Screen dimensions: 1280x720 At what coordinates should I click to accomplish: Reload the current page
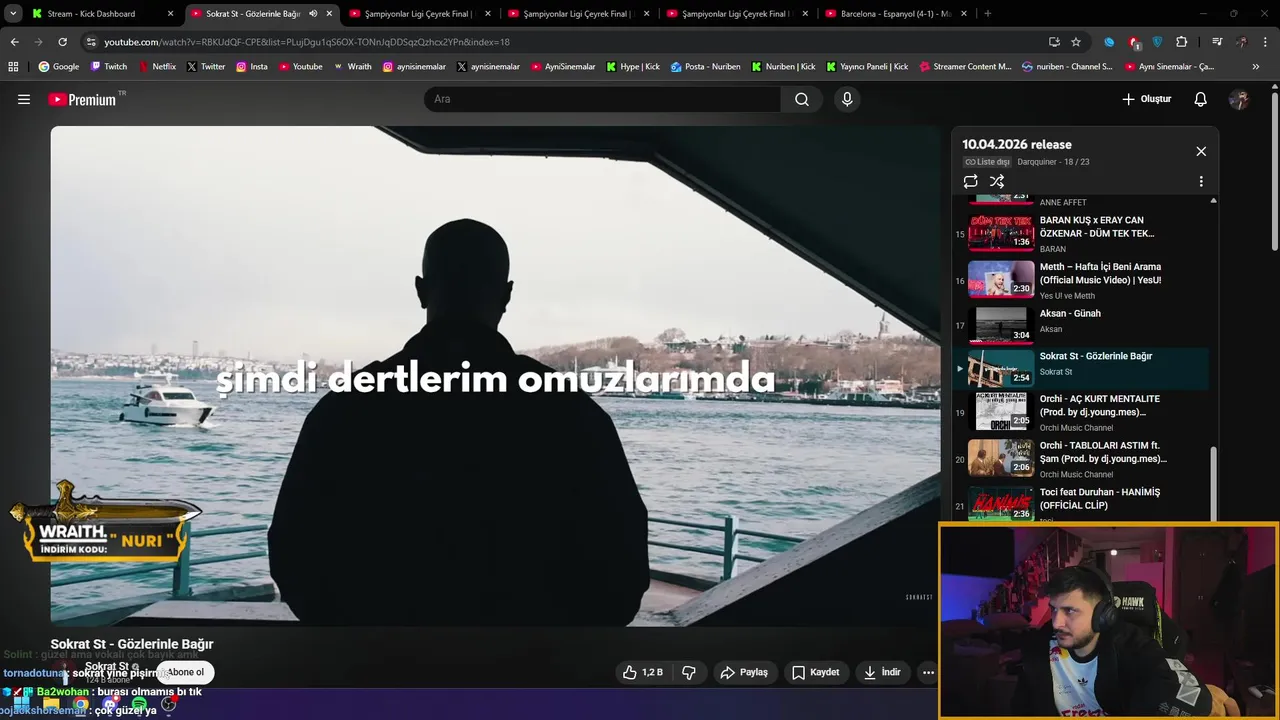pos(62,42)
